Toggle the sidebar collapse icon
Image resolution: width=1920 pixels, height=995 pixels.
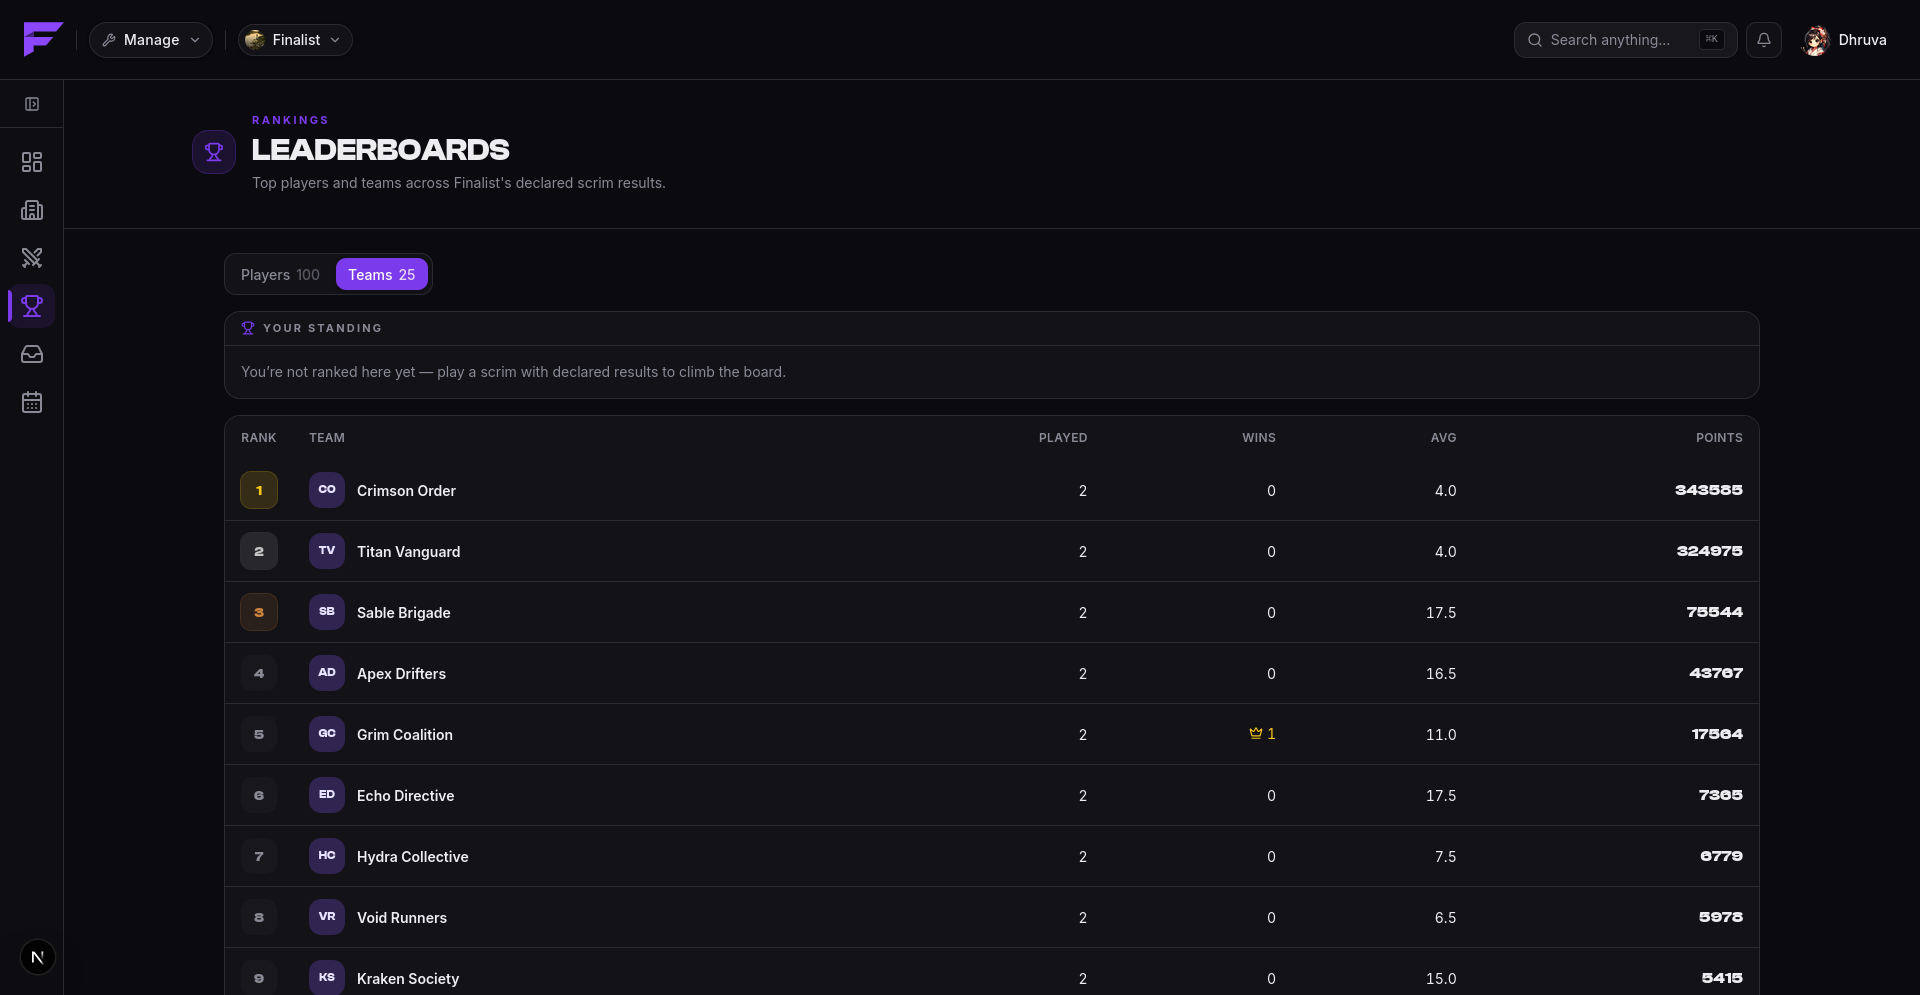[x=32, y=104]
